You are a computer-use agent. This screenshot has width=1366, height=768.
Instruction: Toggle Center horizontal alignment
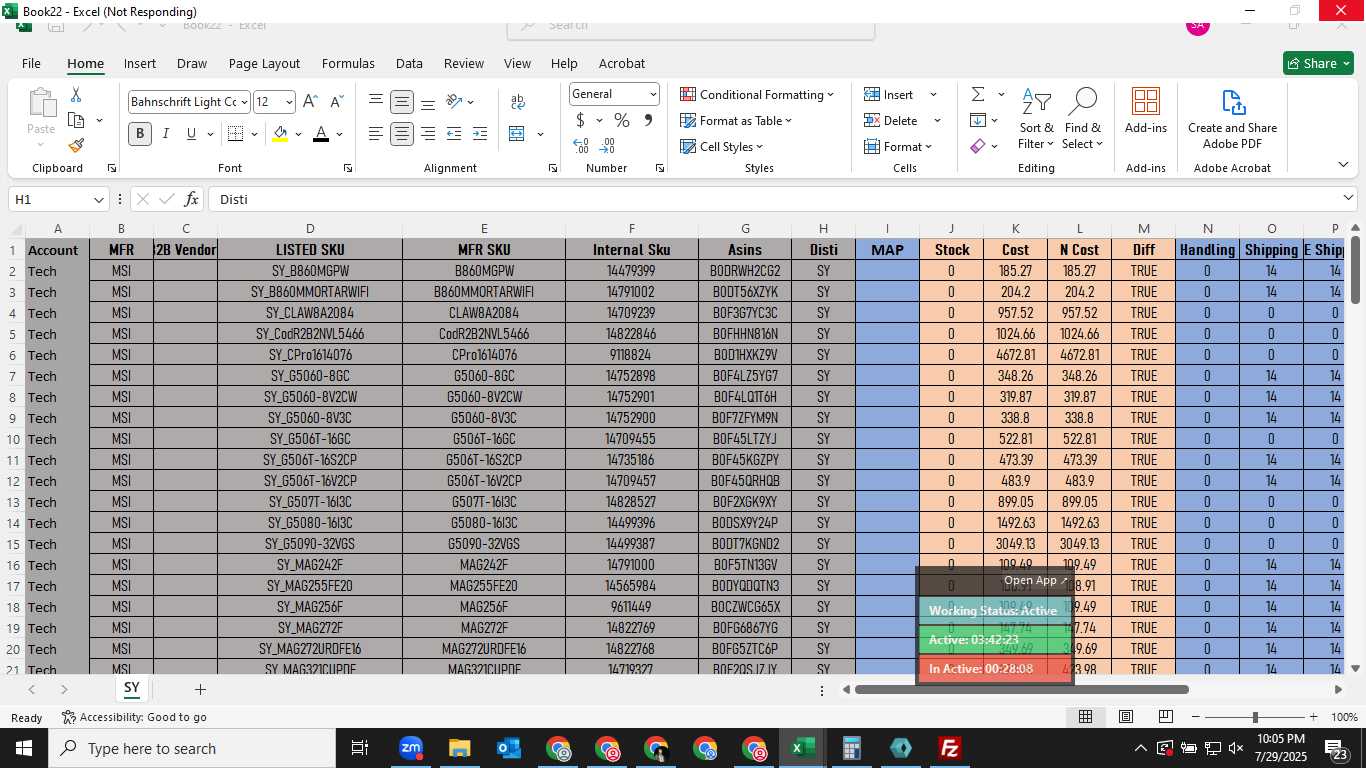(402, 133)
